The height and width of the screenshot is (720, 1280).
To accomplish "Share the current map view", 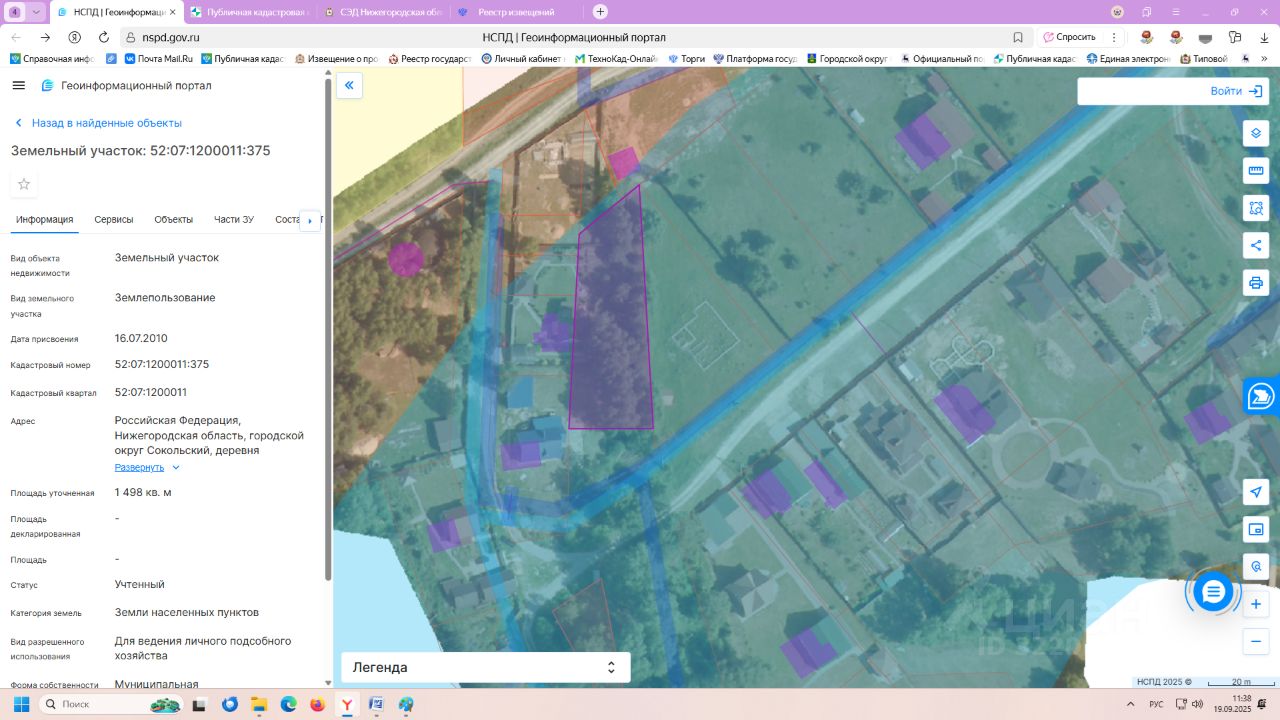I will coord(1256,245).
